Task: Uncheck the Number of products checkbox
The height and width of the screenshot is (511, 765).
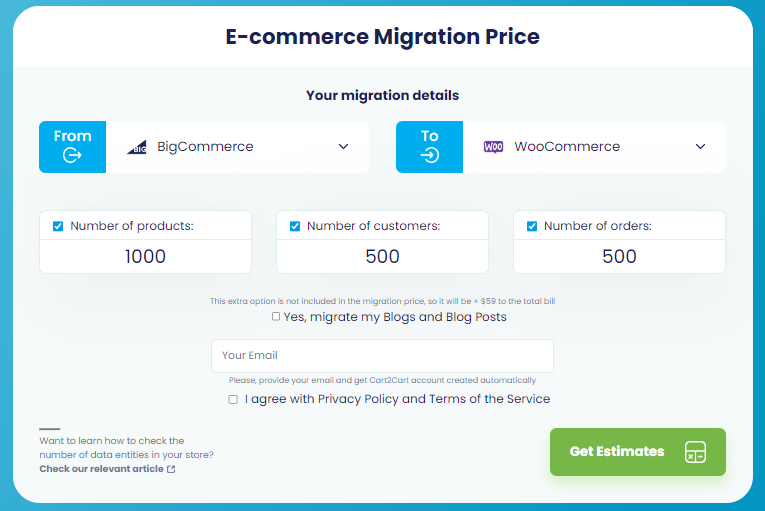Action: (58, 226)
